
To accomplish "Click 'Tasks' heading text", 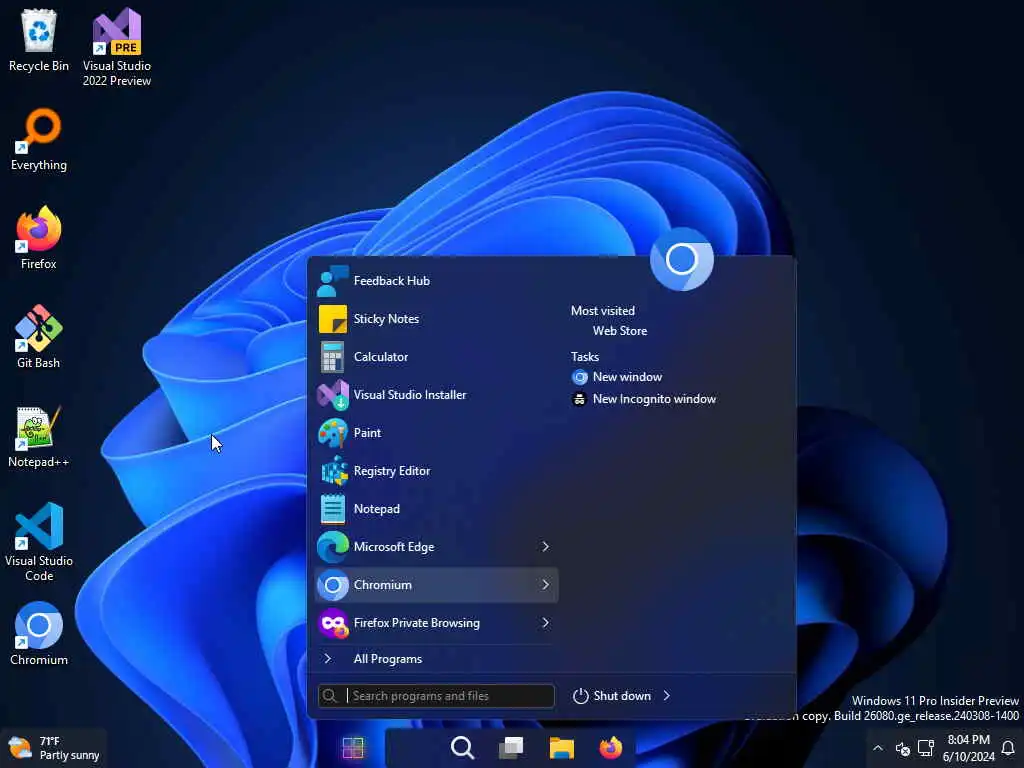I will coord(584,357).
